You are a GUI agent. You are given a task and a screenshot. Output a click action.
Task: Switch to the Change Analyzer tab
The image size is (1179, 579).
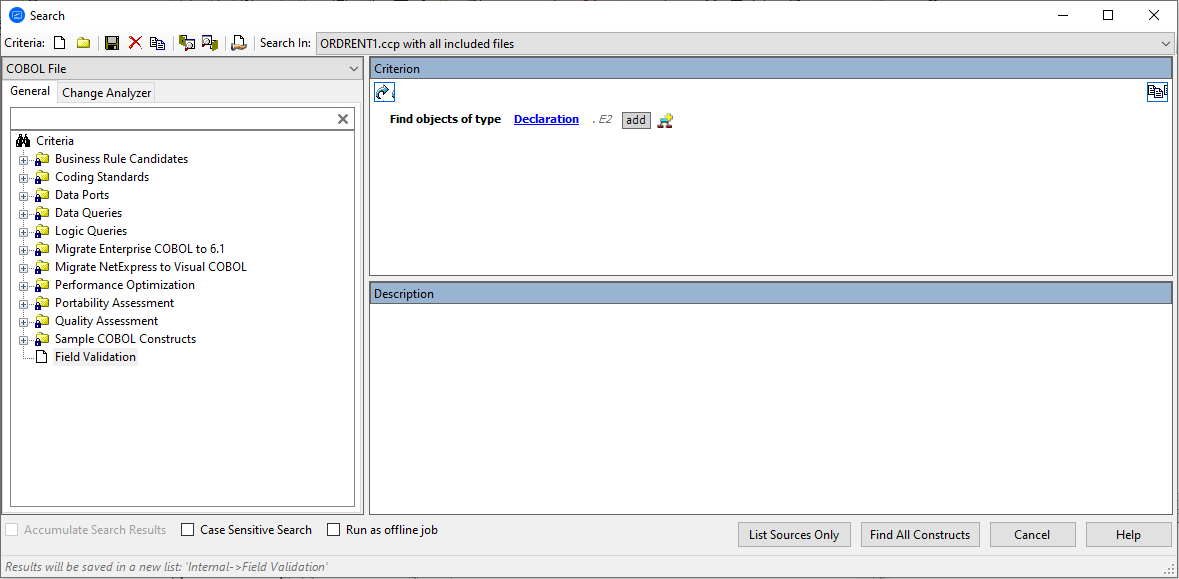tap(106, 92)
